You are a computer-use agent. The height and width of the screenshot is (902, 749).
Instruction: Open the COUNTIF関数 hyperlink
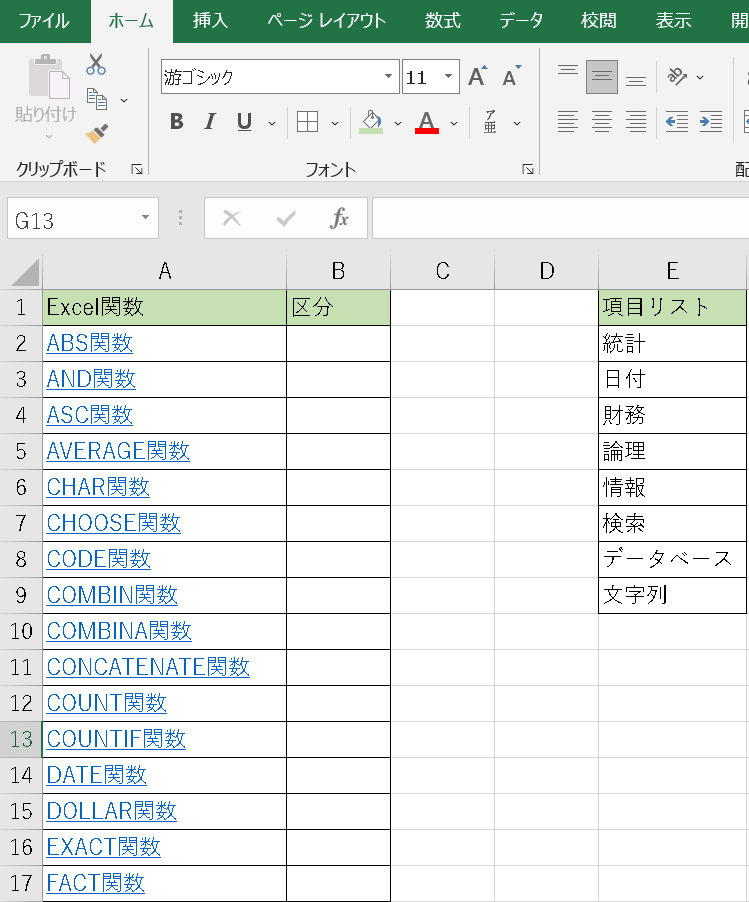pos(116,739)
